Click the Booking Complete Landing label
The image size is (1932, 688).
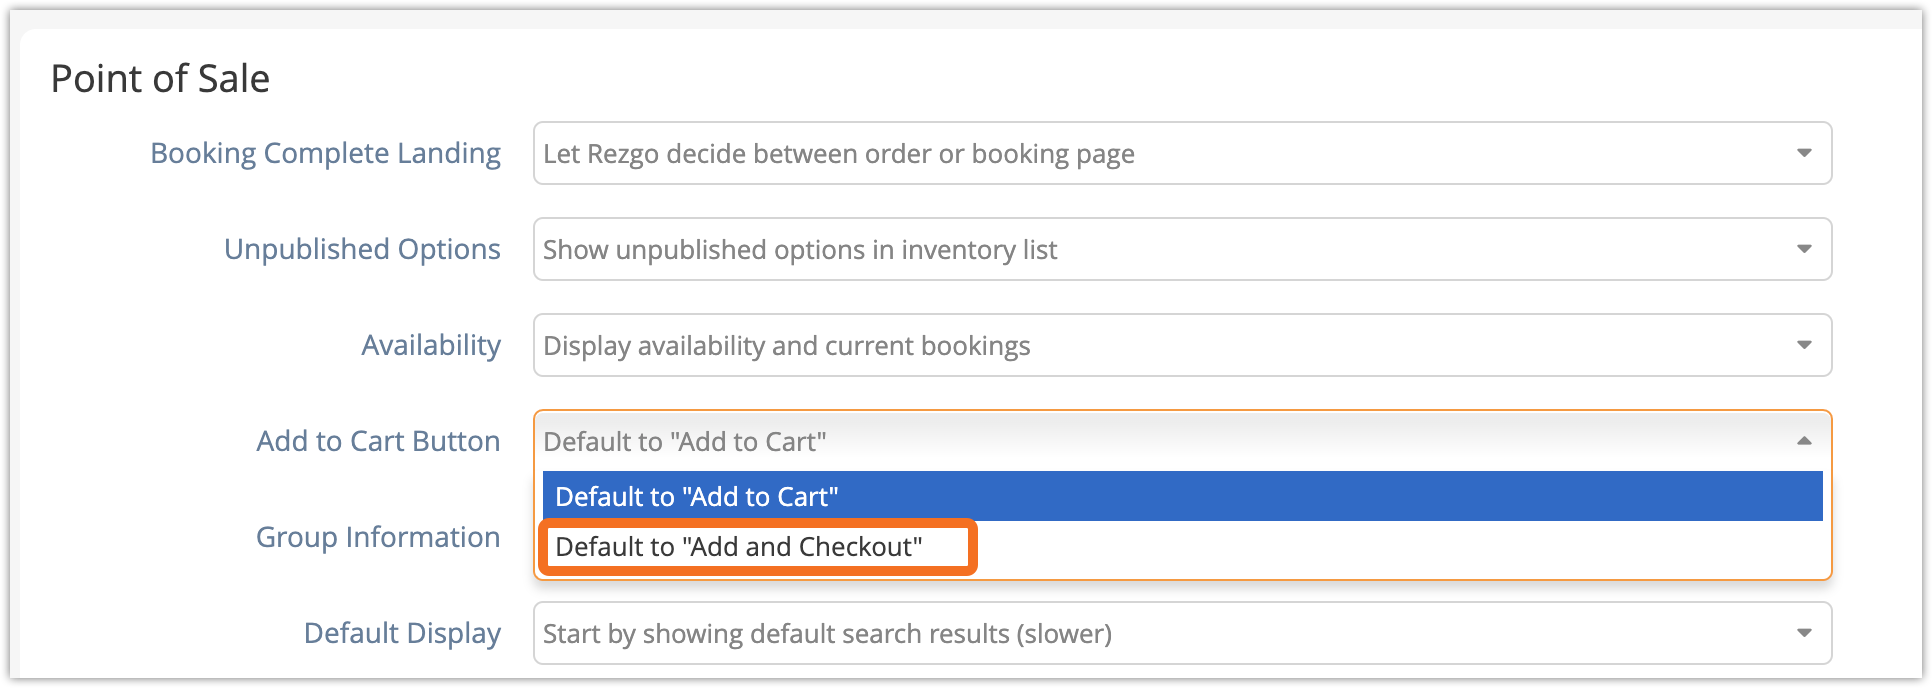click(325, 153)
